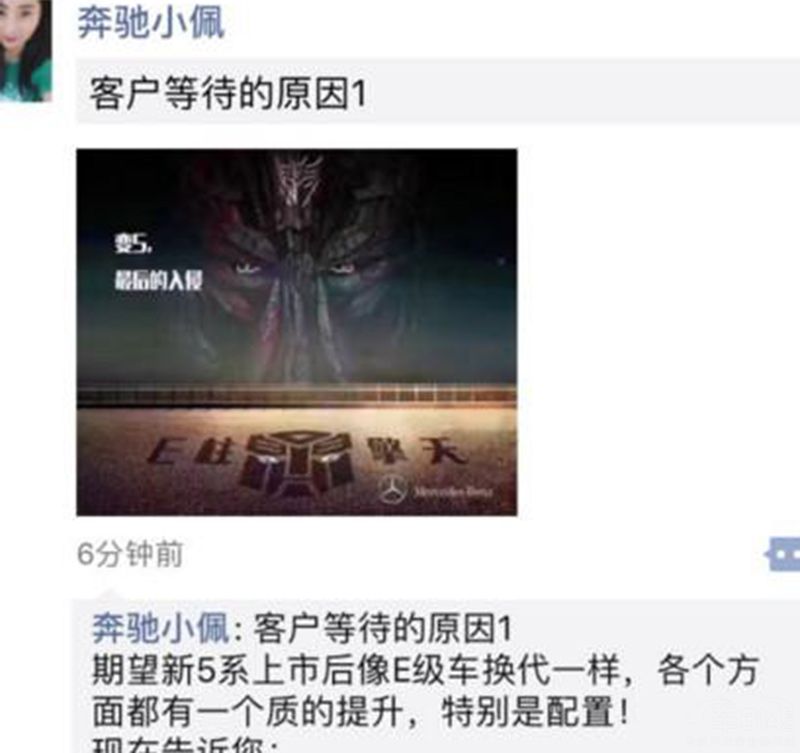The image size is (800, 753).
Task: Tap the 6分钟前 timestamp
Action: (130, 554)
